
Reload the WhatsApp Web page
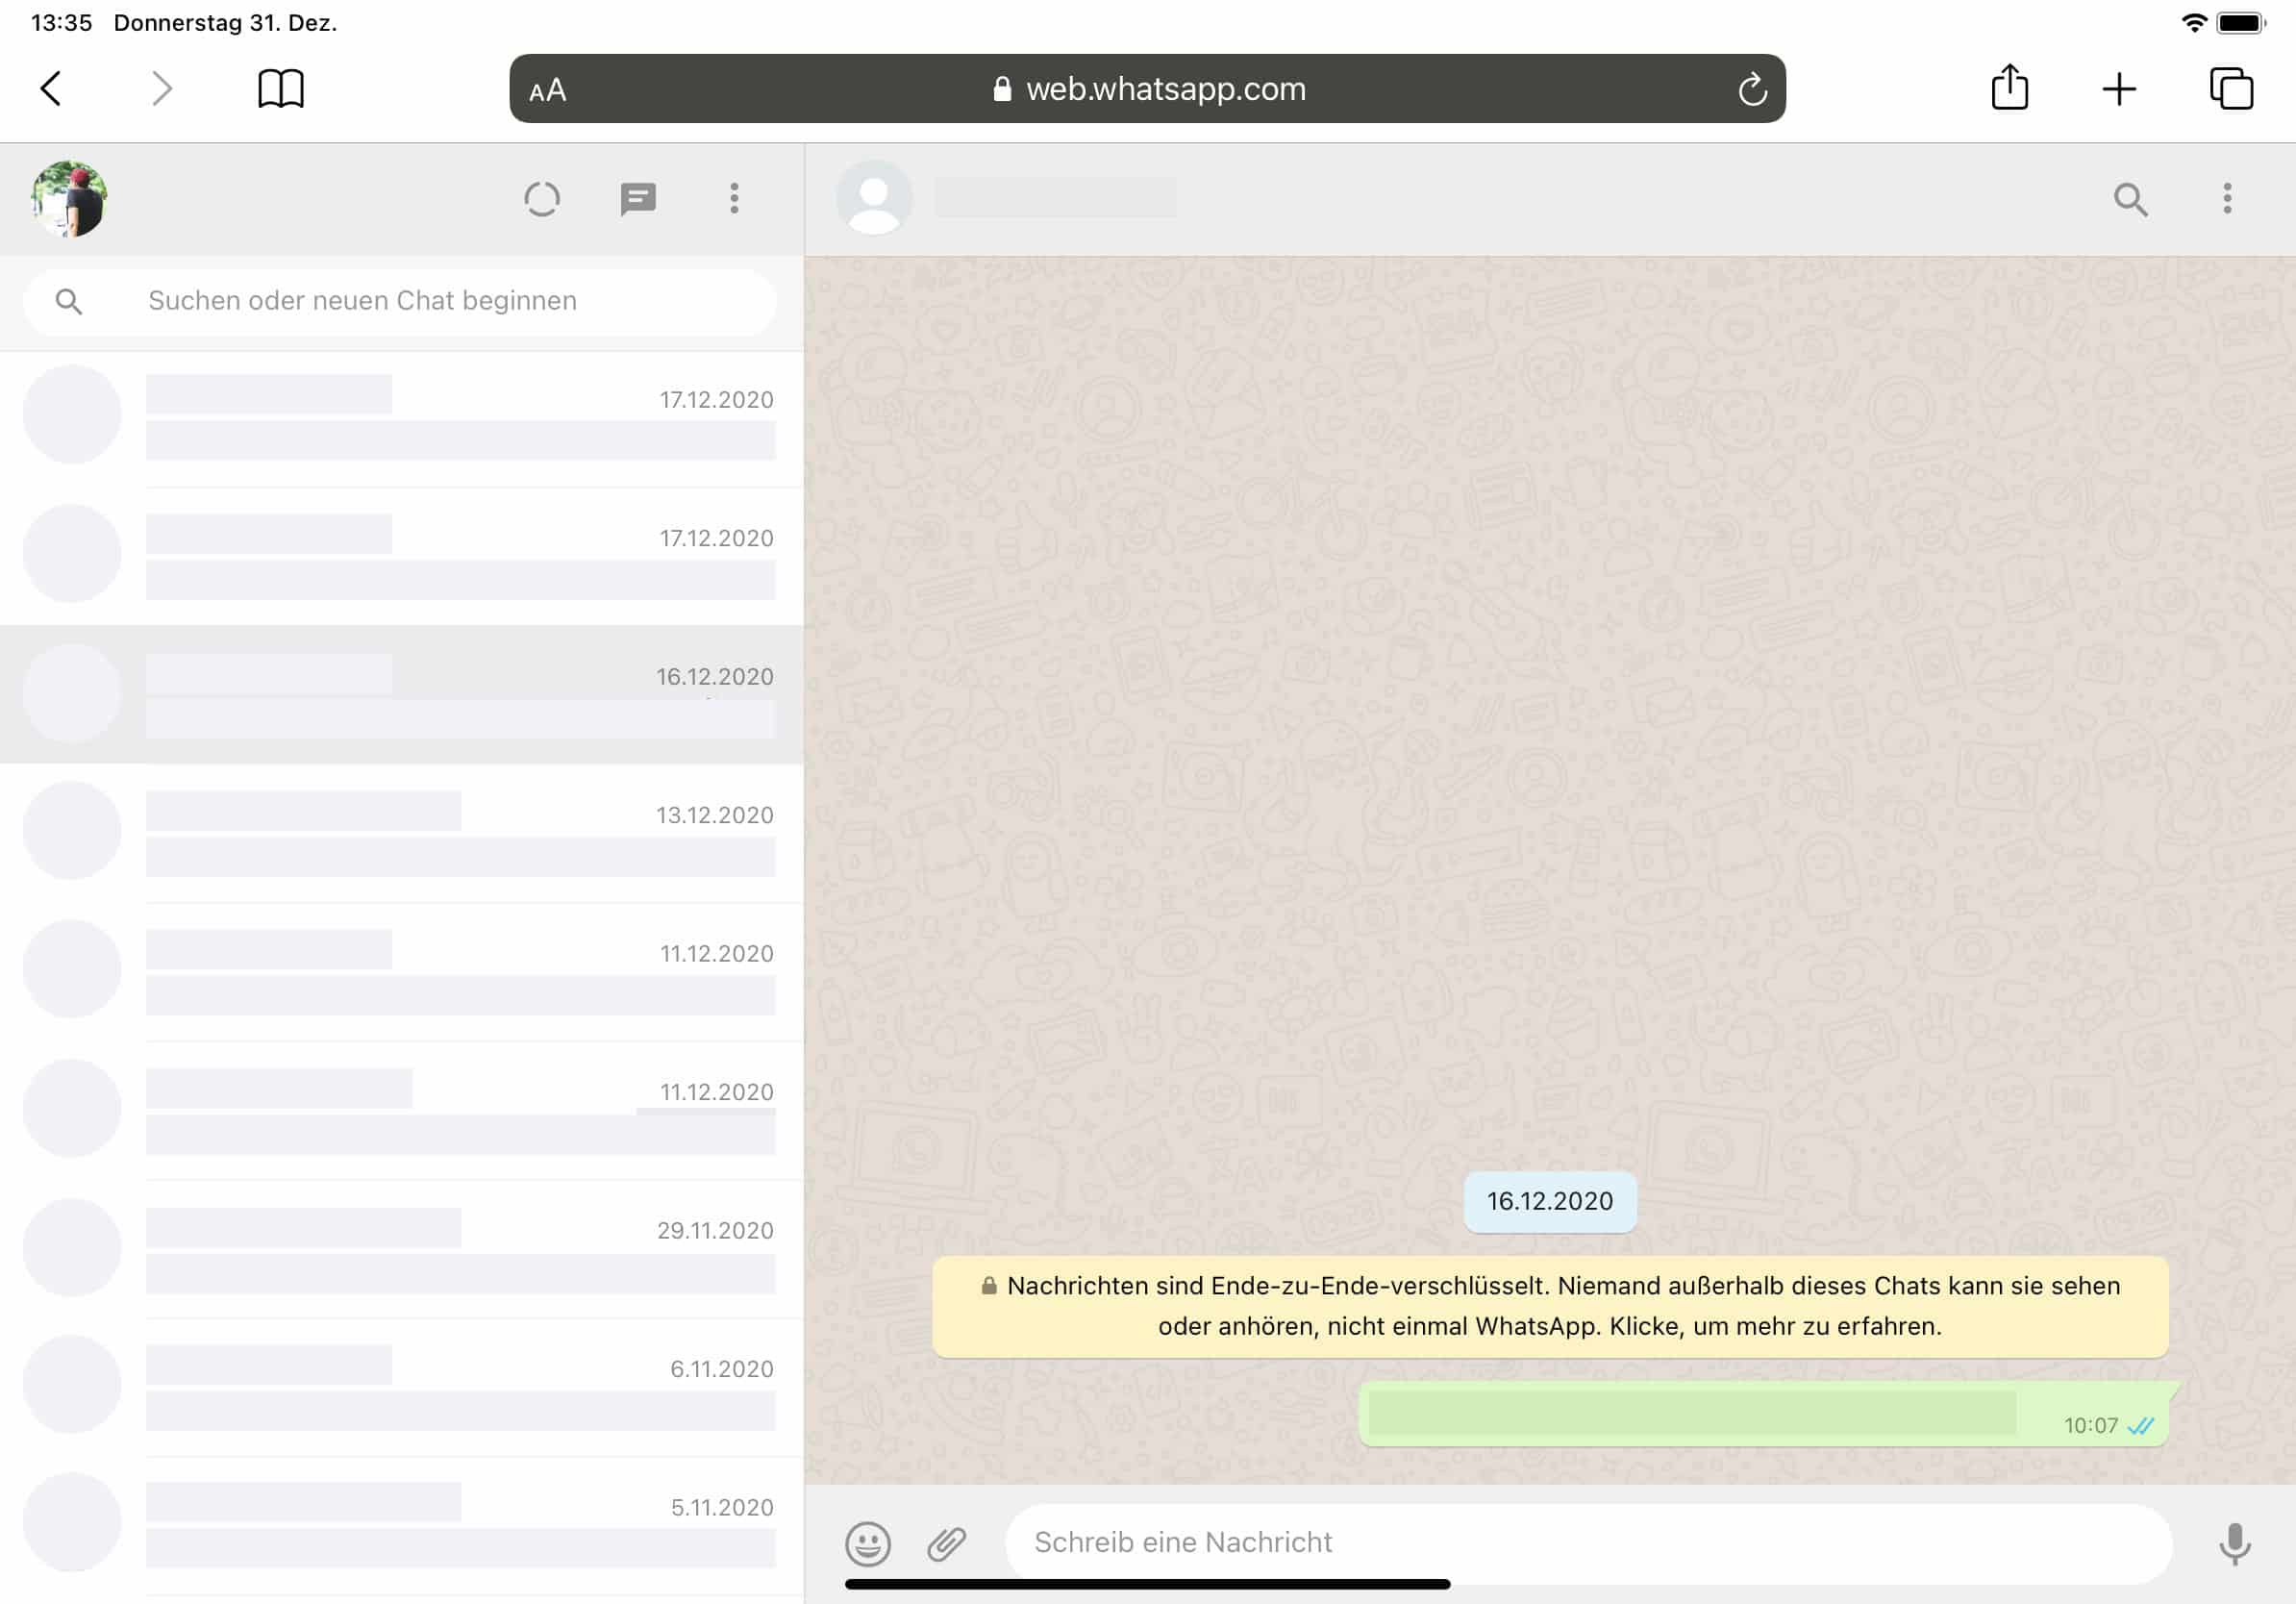coord(1752,89)
